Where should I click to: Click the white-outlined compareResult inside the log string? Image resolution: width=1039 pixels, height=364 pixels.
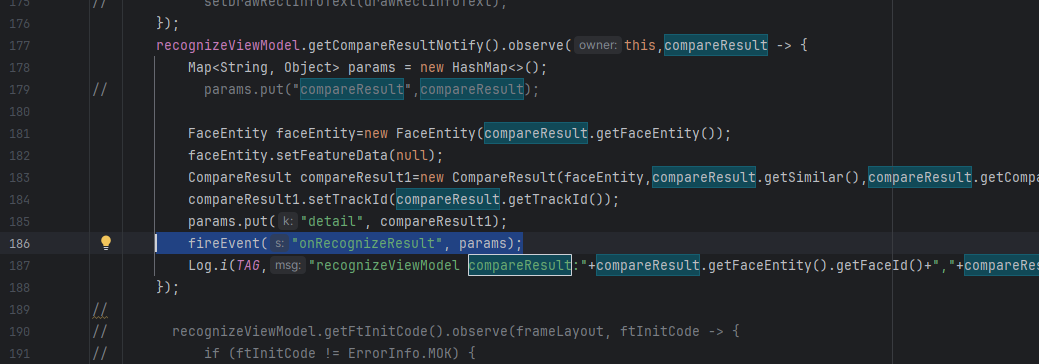tap(520, 265)
